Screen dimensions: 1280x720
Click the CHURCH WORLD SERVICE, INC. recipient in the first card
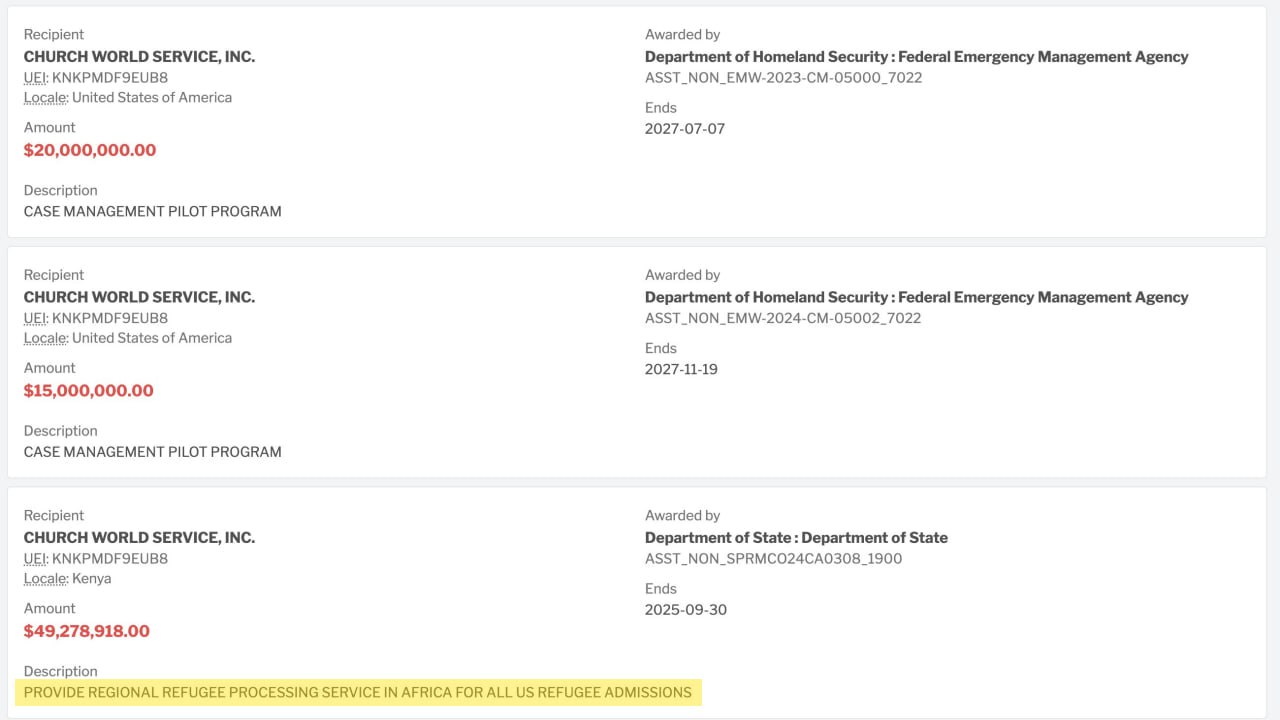coord(139,57)
